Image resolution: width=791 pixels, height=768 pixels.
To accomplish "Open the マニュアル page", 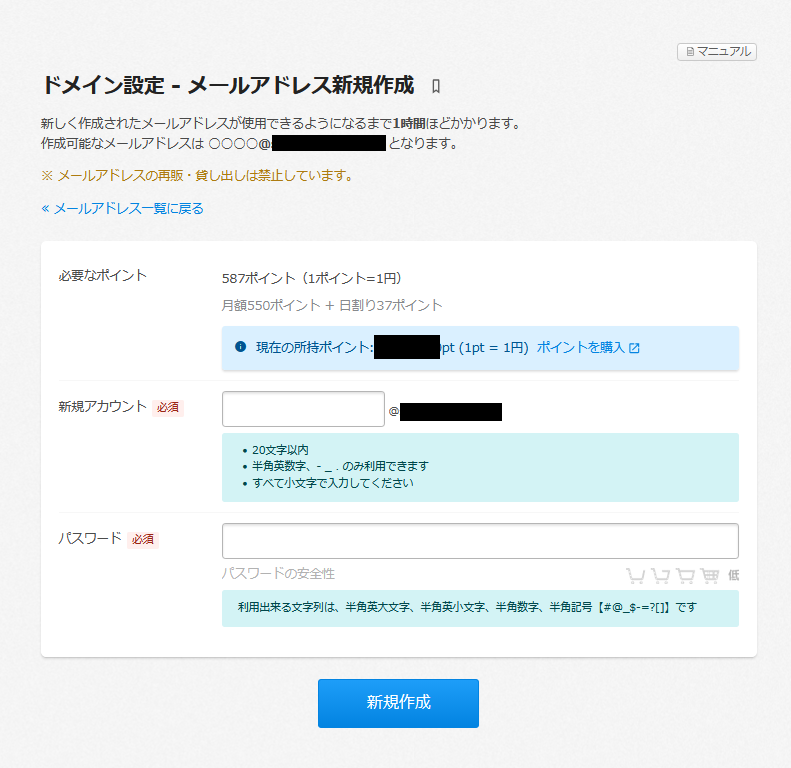I will click(717, 52).
